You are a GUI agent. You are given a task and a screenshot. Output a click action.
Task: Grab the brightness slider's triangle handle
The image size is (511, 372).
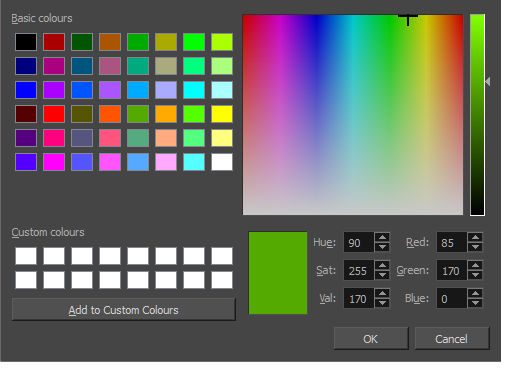pyautogui.click(x=488, y=81)
